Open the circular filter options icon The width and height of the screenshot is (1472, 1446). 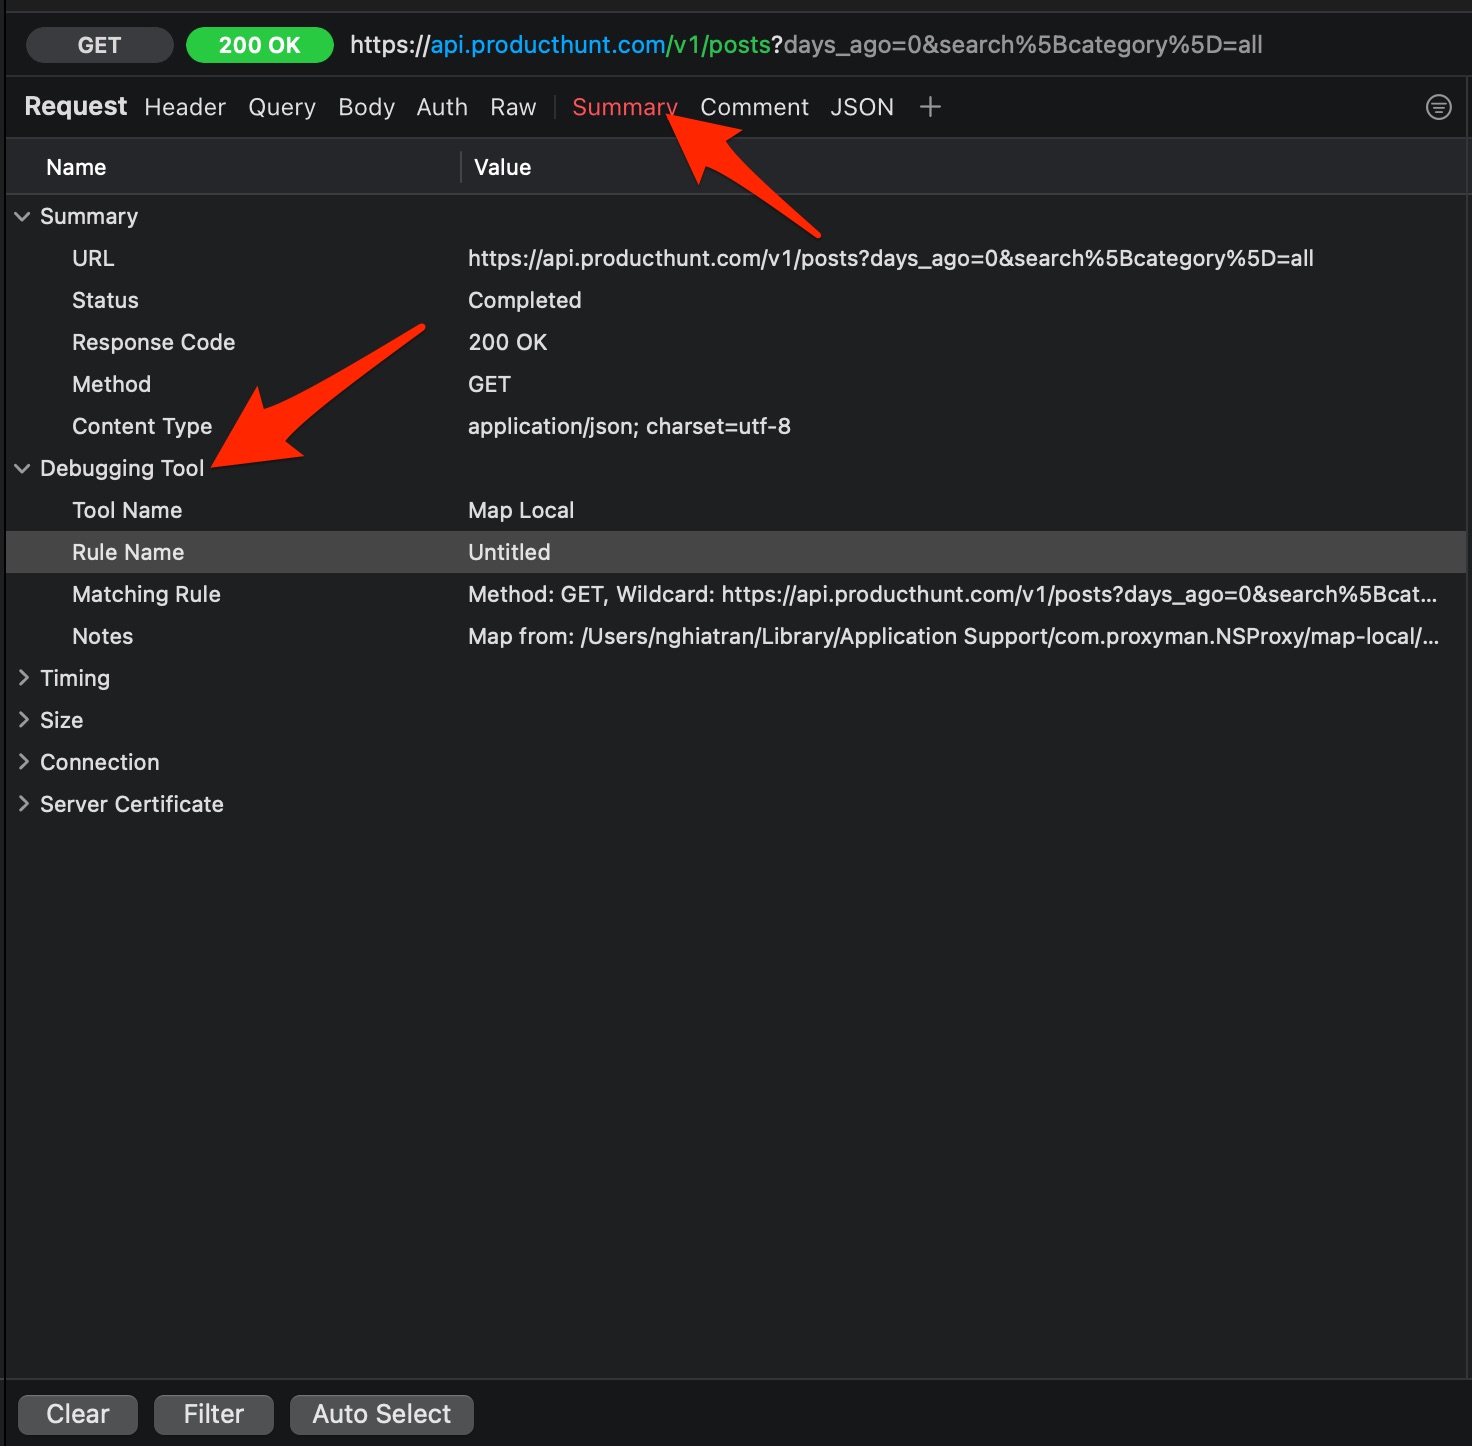pyautogui.click(x=1438, y=107)
